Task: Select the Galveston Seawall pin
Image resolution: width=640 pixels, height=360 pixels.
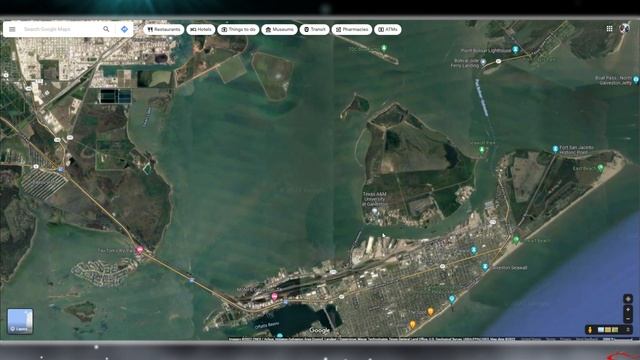Action: 485,267
